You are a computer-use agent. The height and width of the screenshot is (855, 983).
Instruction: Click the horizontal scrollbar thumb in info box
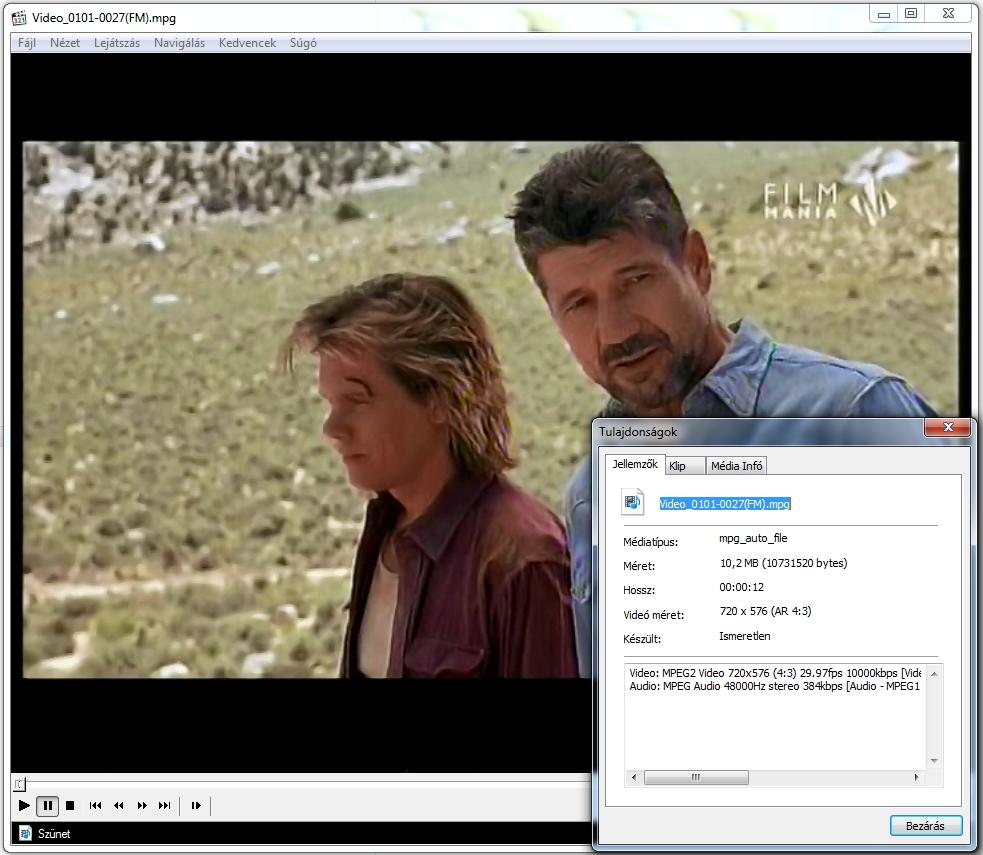(x=696, y=777)
